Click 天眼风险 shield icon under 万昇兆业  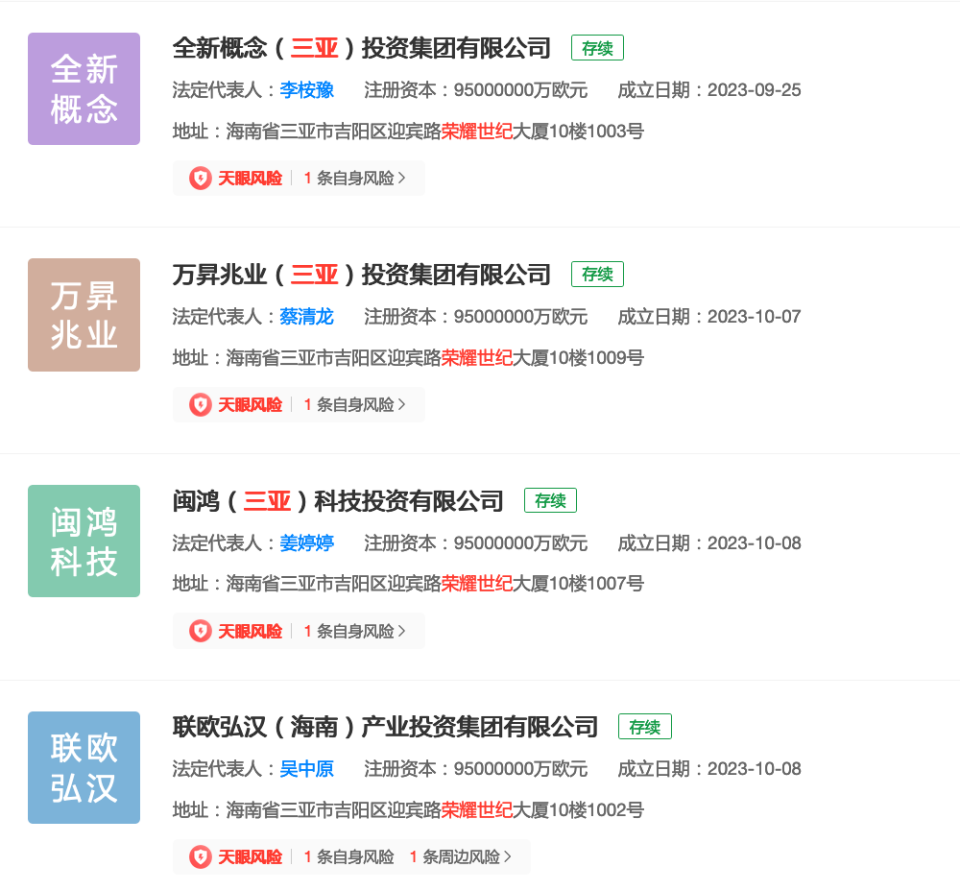click(x=200, y=405)
